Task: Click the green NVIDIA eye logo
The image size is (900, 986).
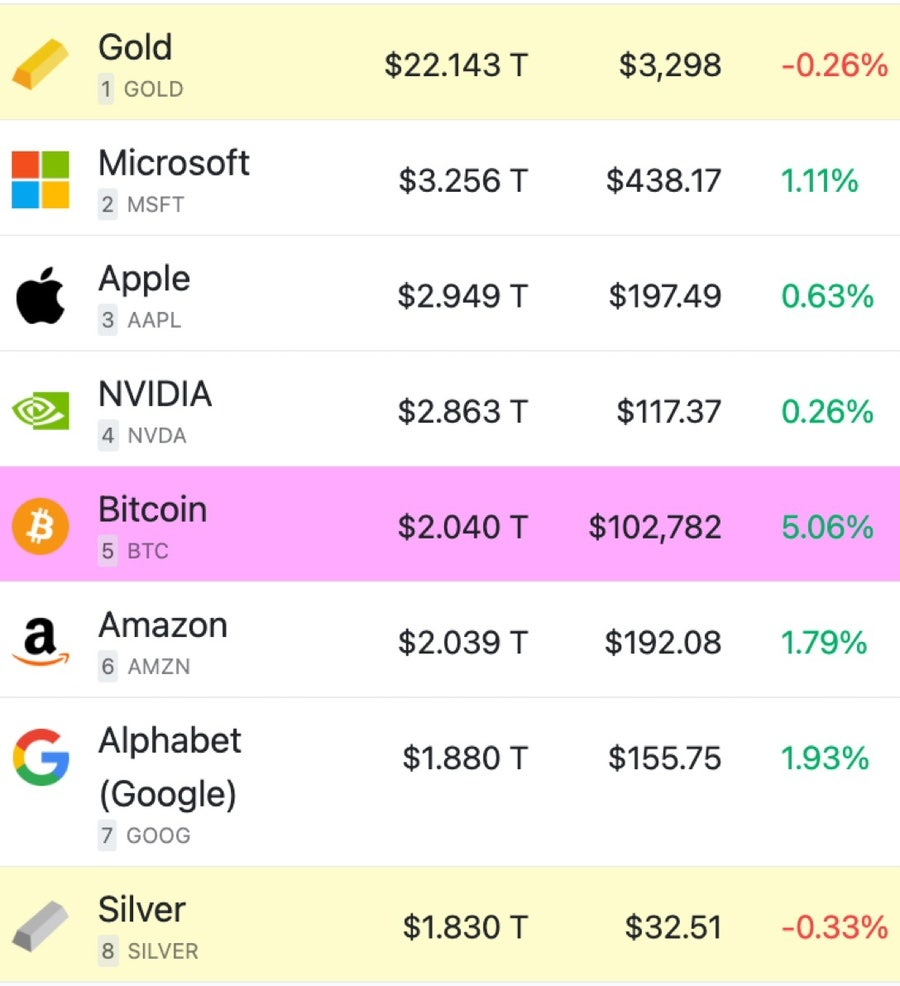Action: coord(40,411)
